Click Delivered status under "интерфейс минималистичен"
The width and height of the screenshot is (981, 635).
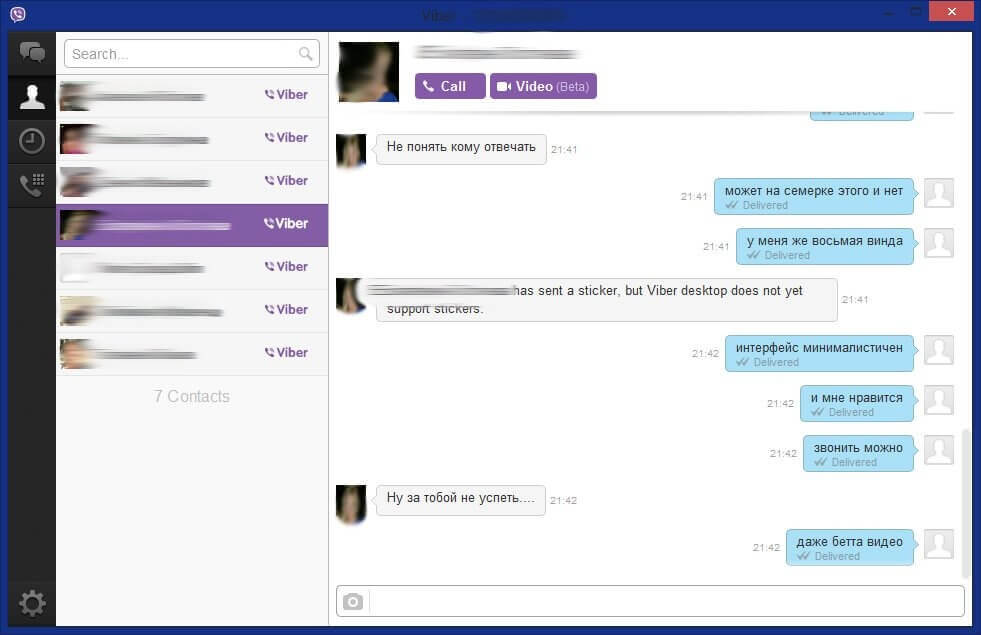[768, 362]
